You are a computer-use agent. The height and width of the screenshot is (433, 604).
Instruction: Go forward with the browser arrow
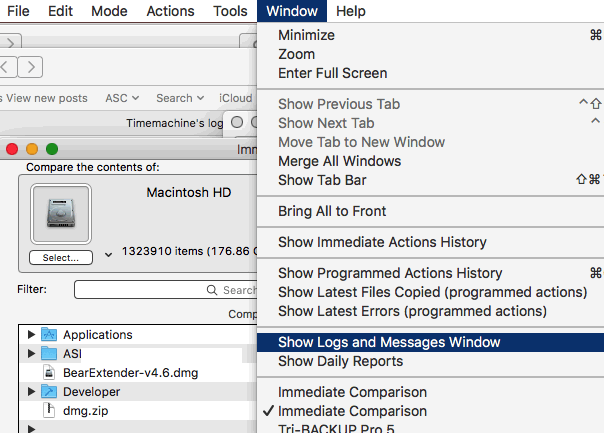(33, 67)
